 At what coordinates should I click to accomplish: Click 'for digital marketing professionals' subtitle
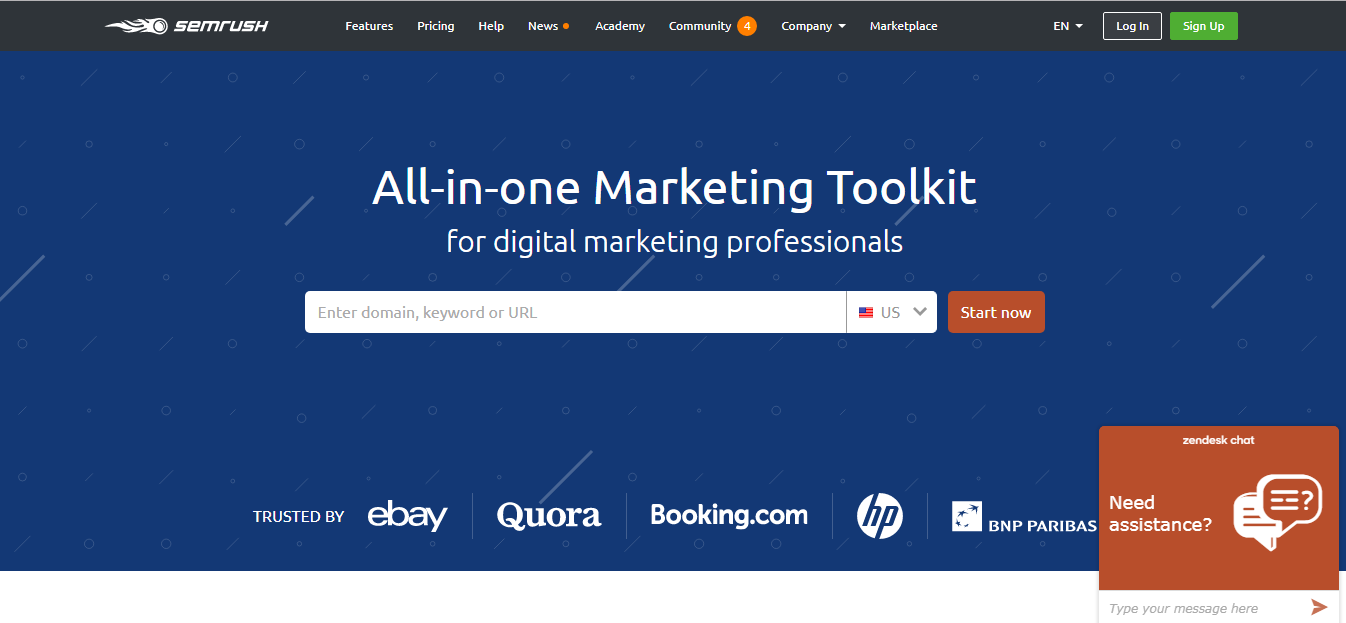click(x=674, y=242)
